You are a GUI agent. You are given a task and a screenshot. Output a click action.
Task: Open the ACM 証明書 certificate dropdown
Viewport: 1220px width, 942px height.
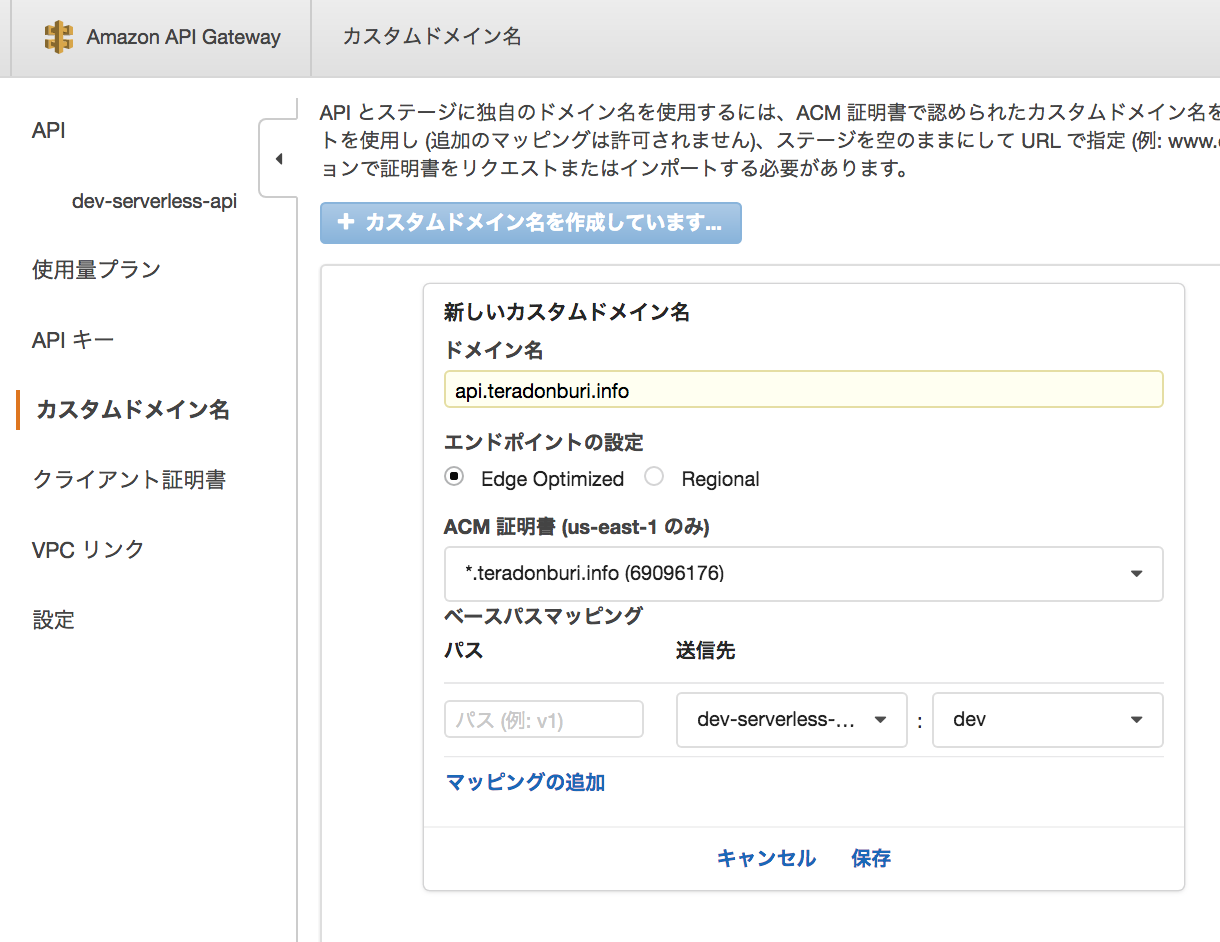click(803, 574)
